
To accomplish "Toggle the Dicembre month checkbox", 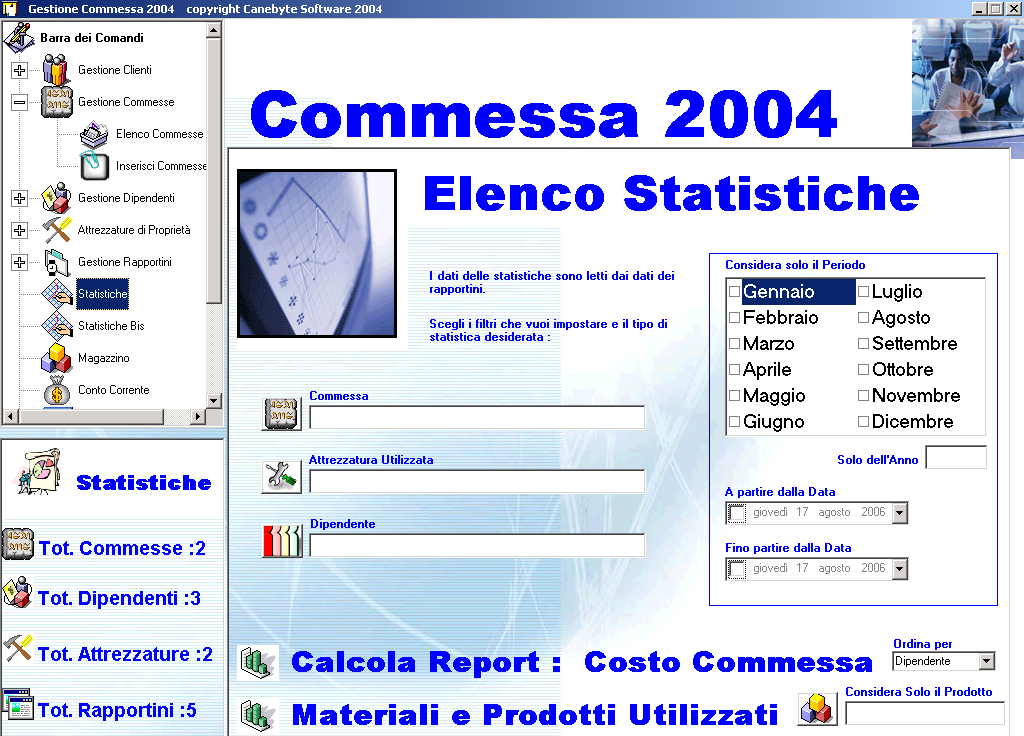I will (x=863, y=422).
